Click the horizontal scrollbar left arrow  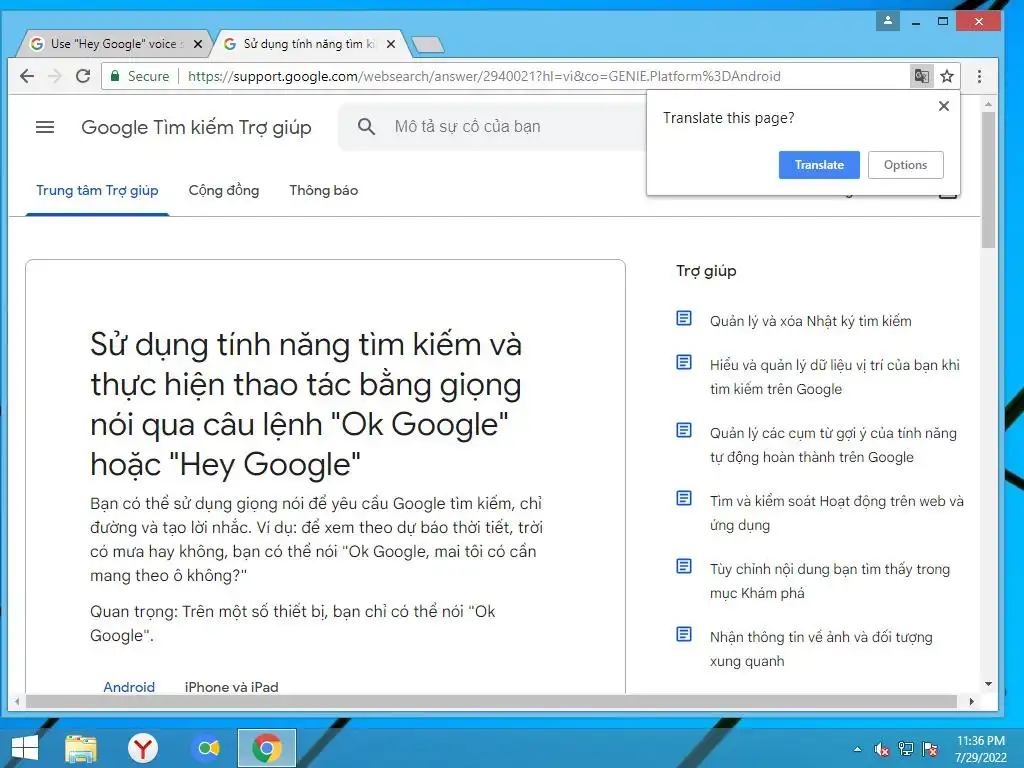click(16, 701)
